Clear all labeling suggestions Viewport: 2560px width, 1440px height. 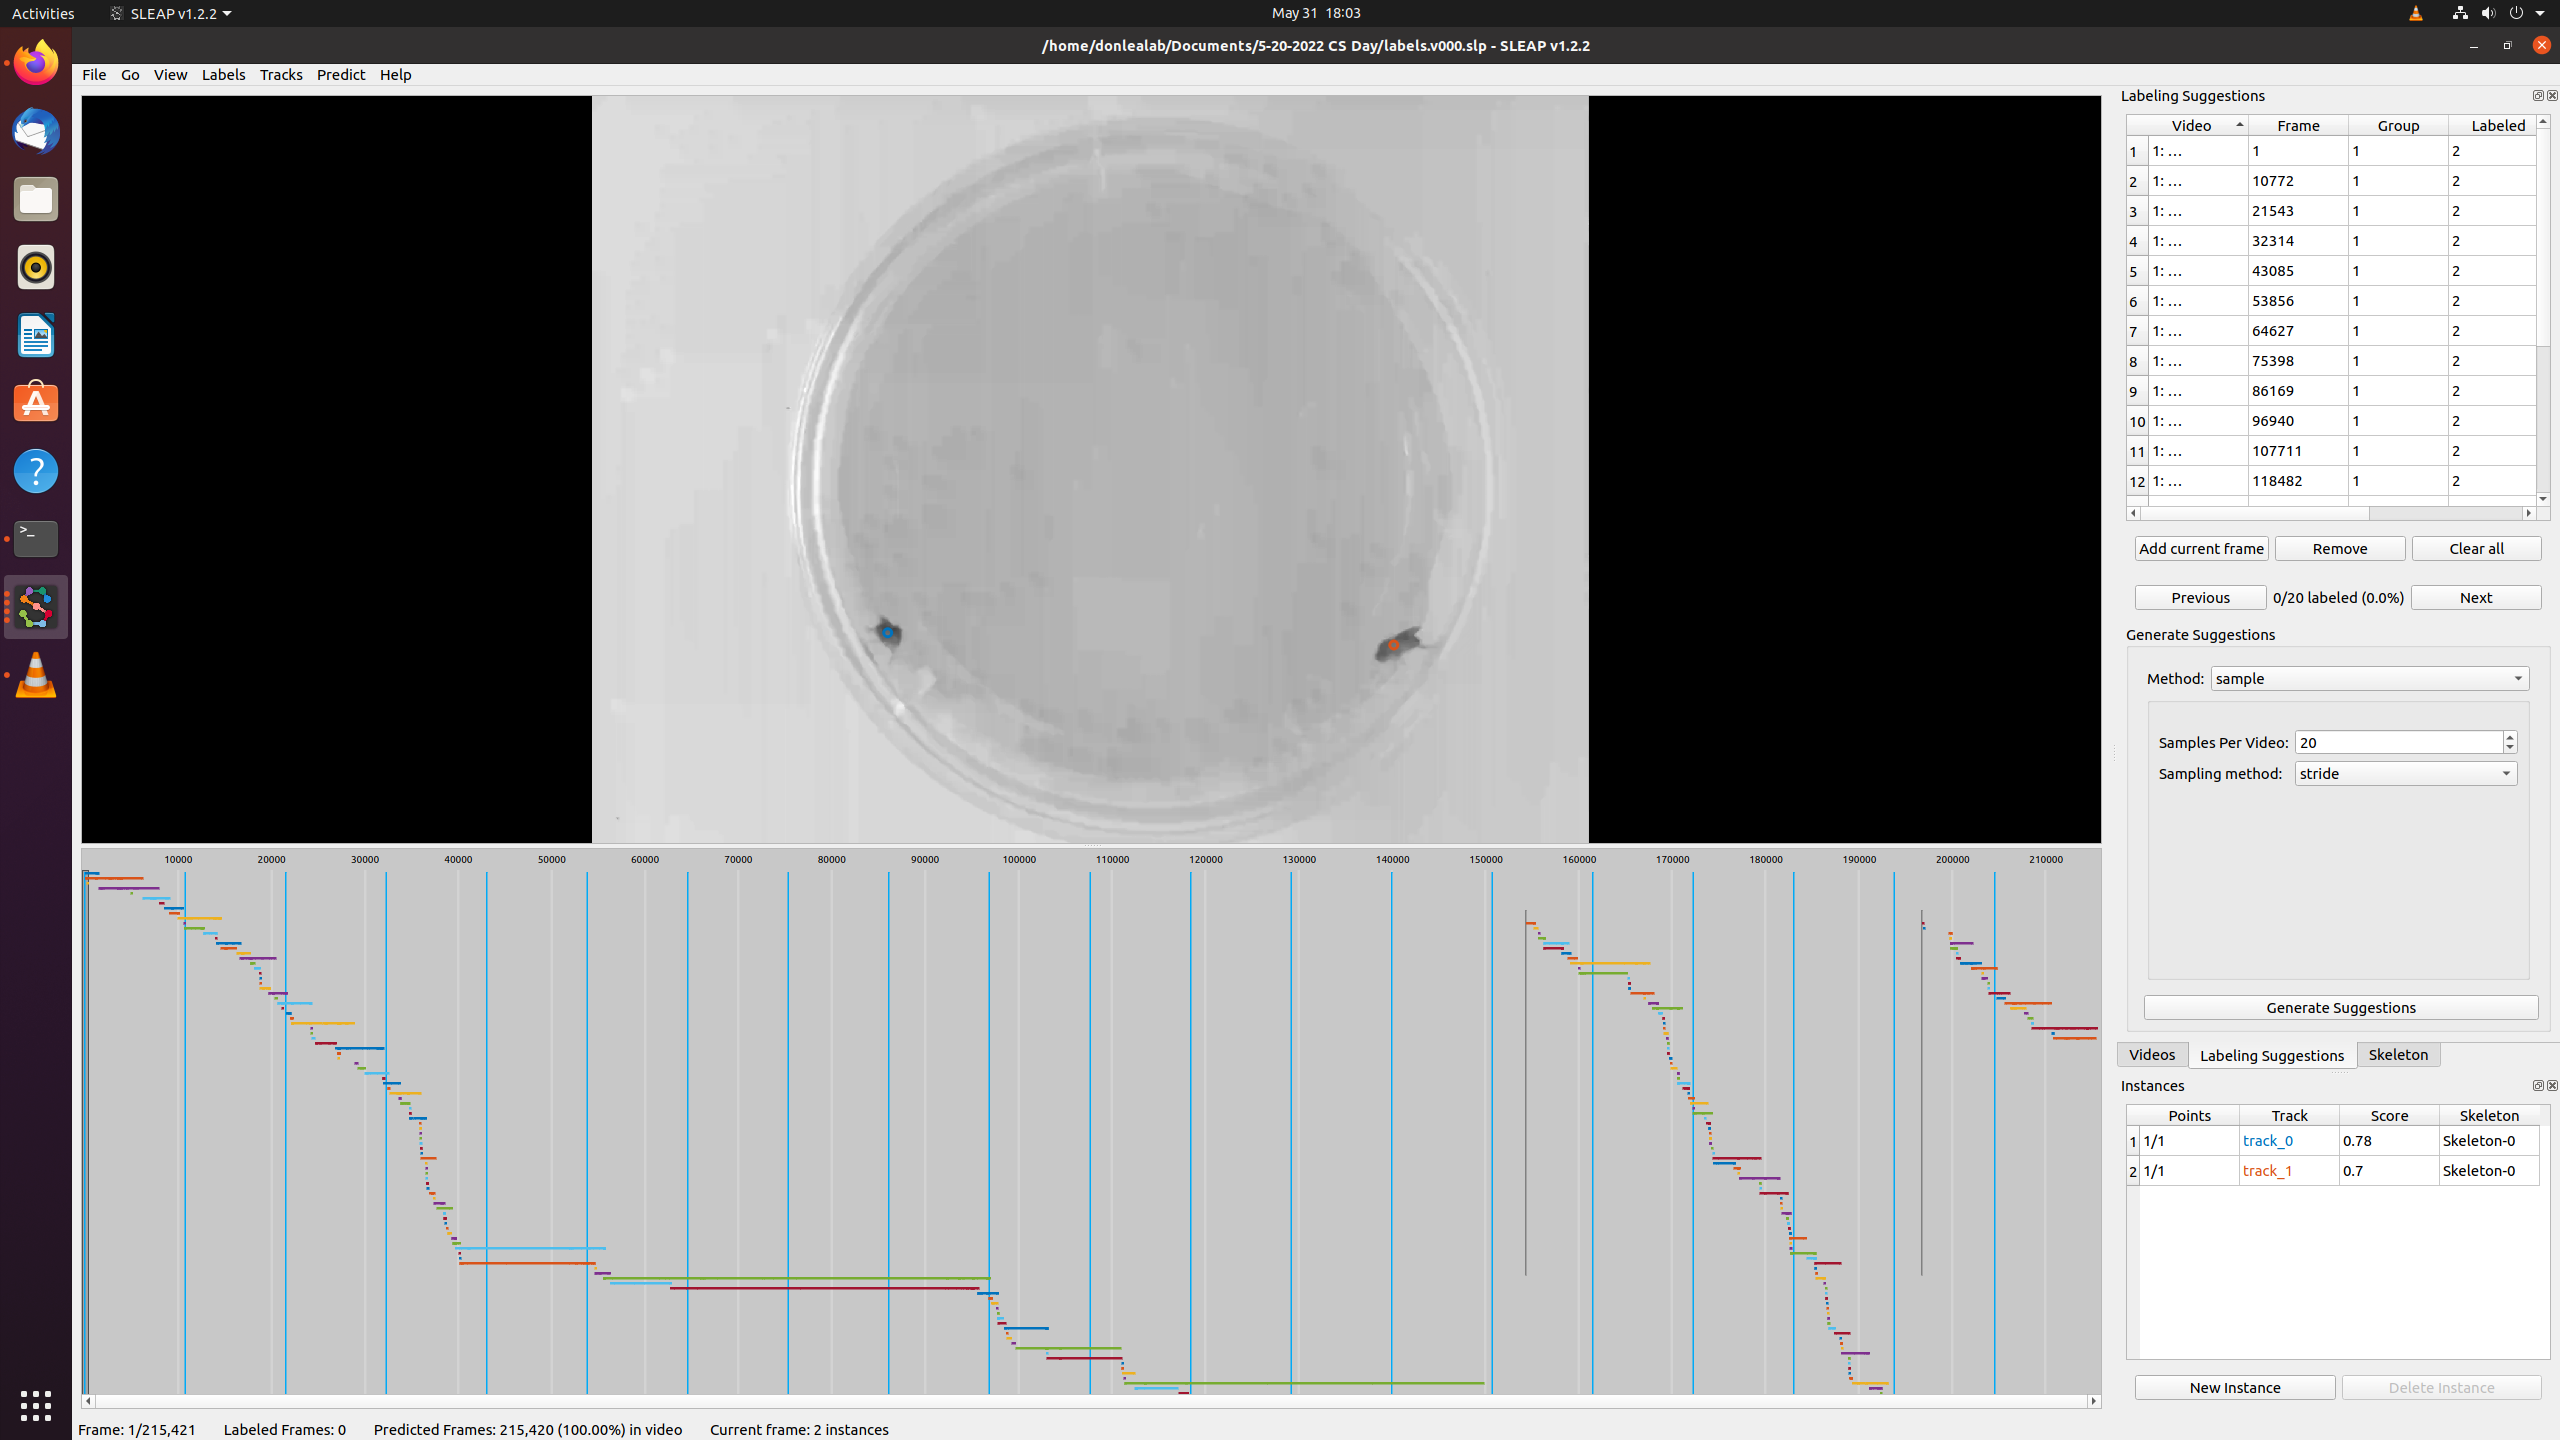tap(2476, 548)
